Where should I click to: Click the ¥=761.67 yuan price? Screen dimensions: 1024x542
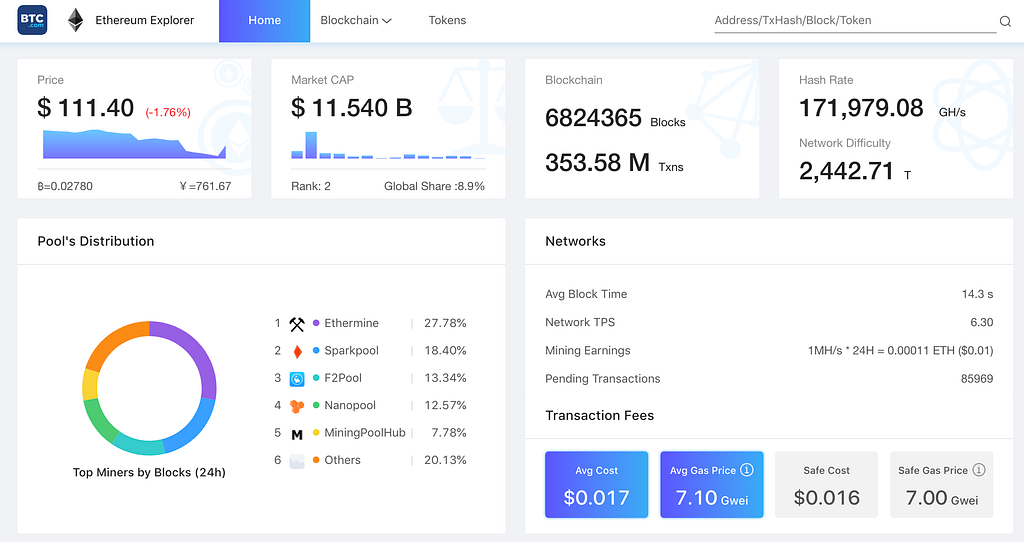point(205,186)
